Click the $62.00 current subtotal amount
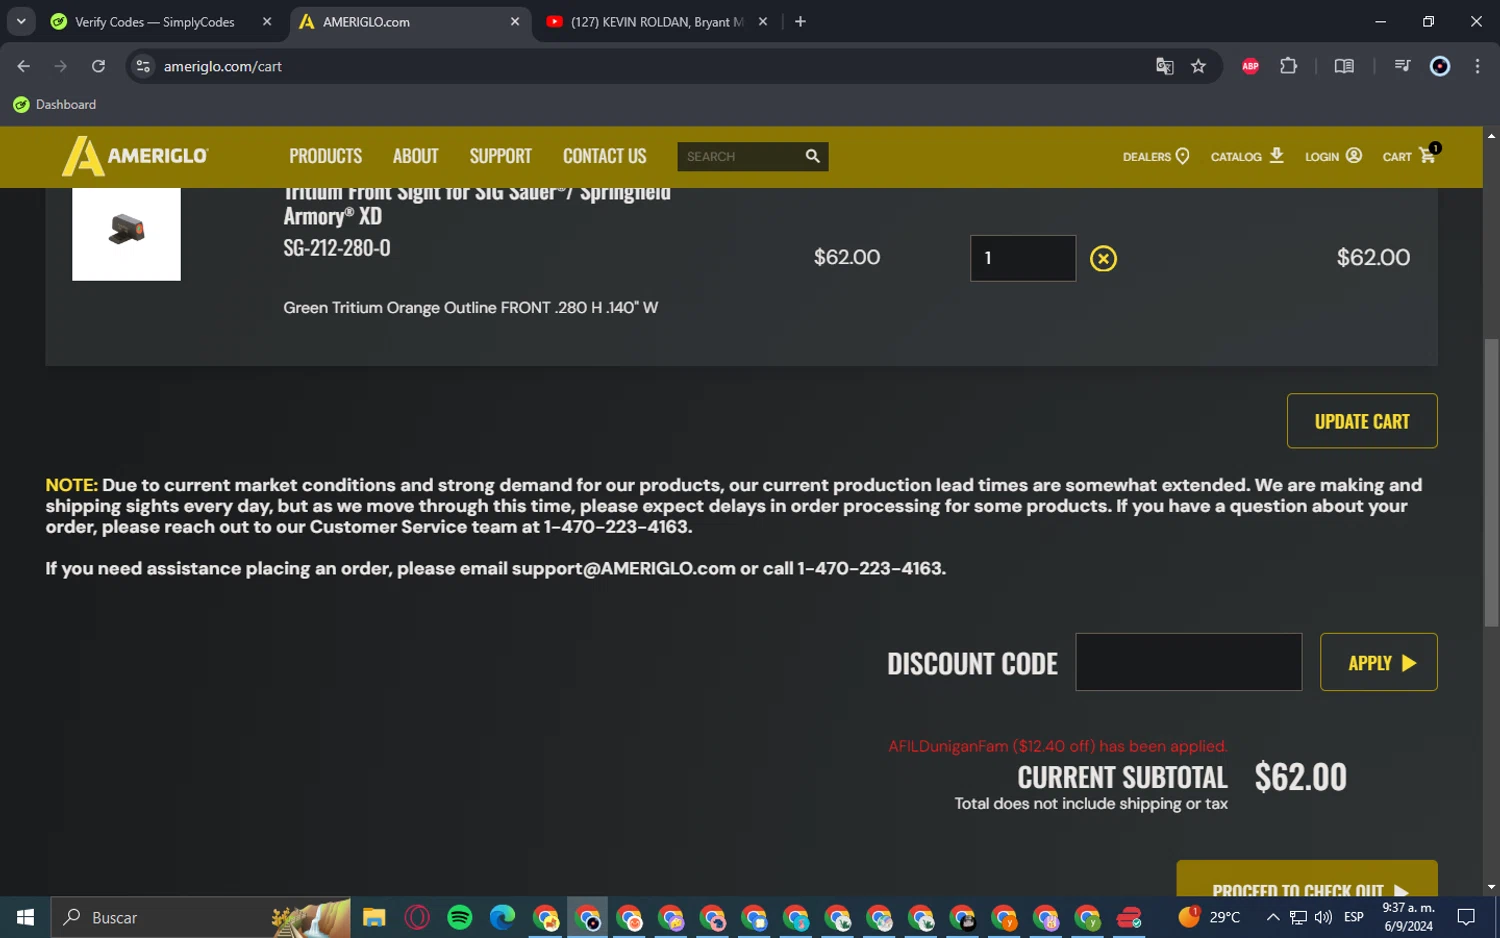This screenshot has height=938, width=1500. 1300,777
